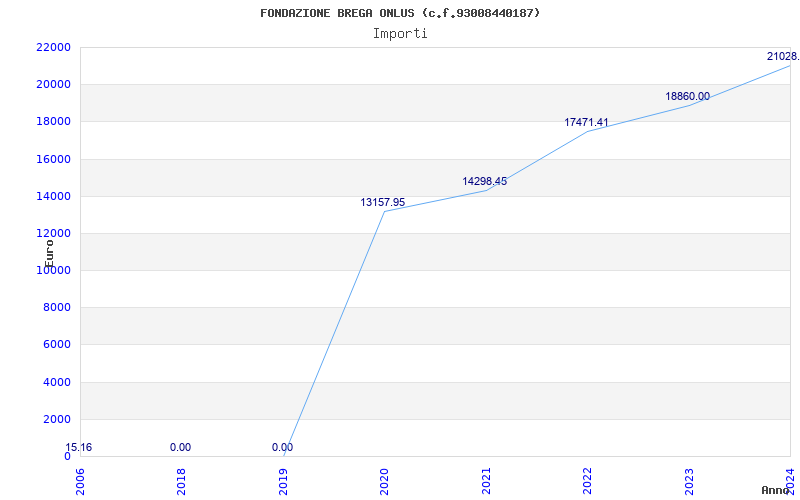Click the 2019 x-axis year label
800x500 pixels.
click(283, 482)
